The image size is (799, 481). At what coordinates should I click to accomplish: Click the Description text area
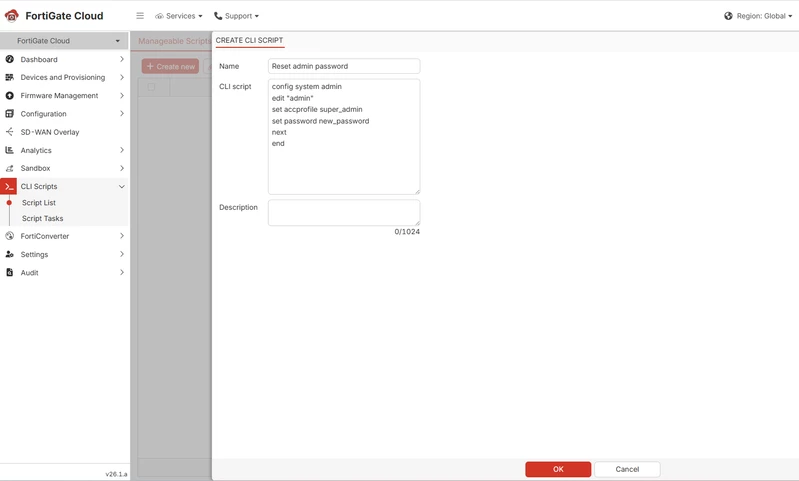pos(344,212)
